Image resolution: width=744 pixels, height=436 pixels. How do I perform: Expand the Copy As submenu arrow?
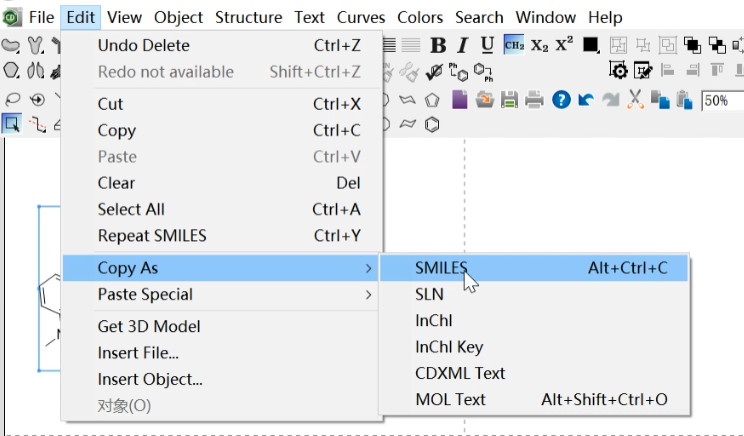(x=369, y=269)
